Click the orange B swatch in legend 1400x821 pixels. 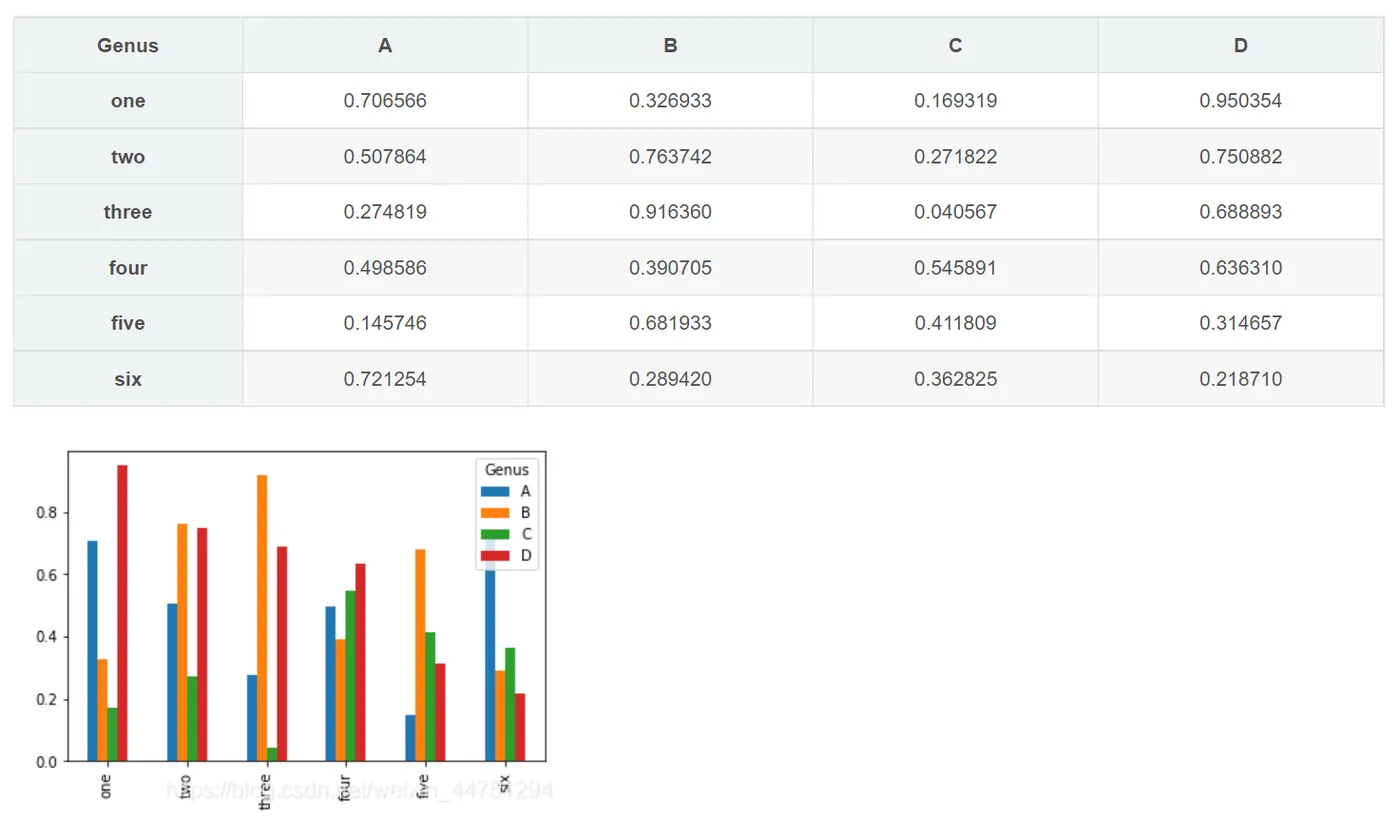[495, 512]
